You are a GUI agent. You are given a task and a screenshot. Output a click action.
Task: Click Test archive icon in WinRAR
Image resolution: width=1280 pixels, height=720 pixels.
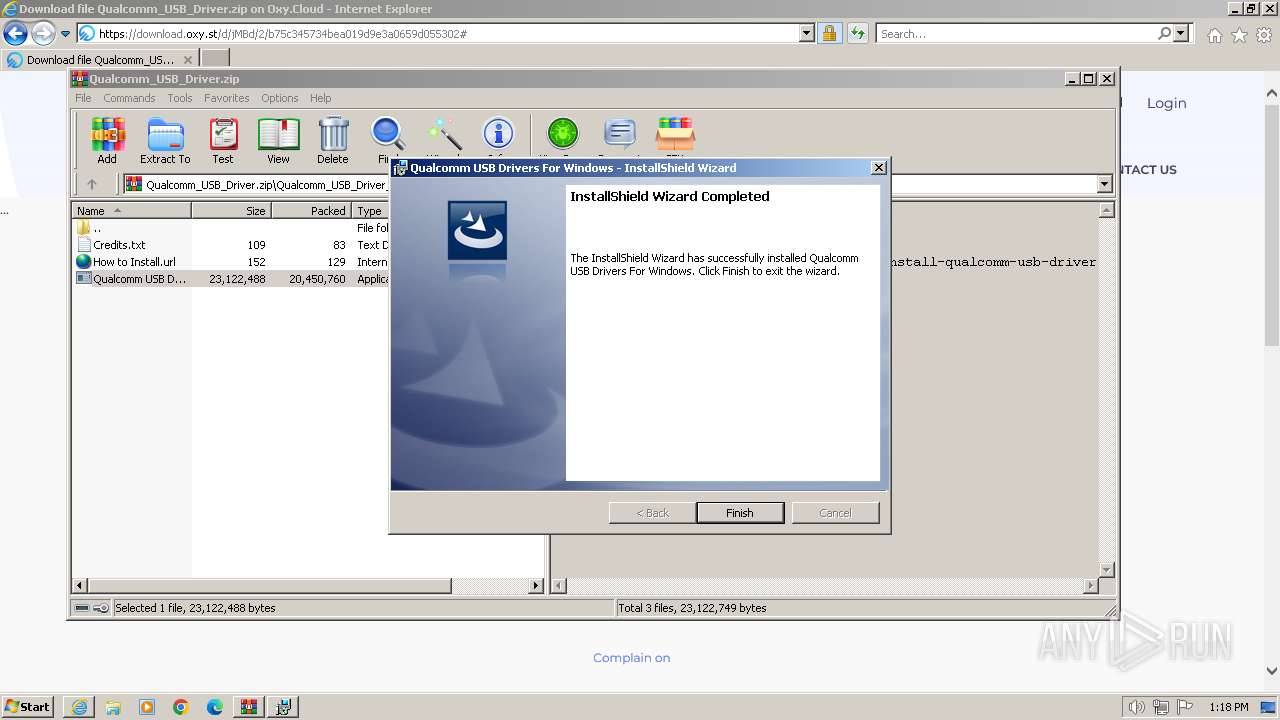(x=223, y=140)
